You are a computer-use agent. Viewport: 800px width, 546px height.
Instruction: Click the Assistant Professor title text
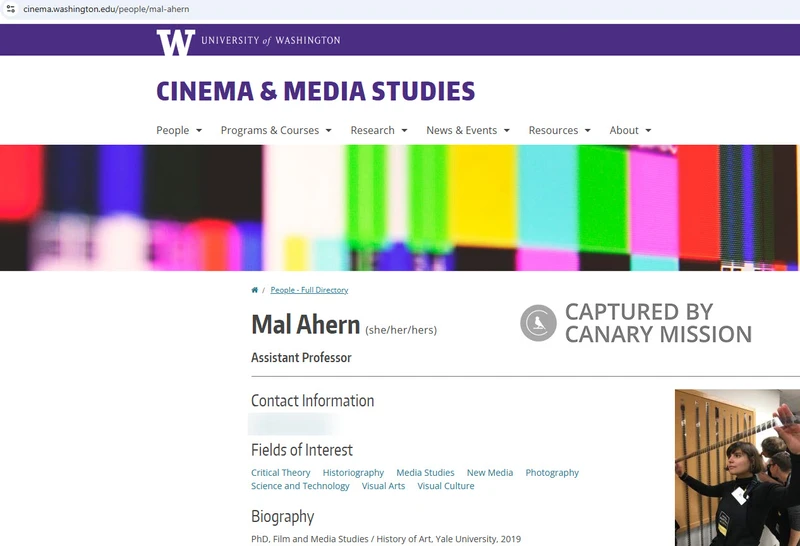301,358
